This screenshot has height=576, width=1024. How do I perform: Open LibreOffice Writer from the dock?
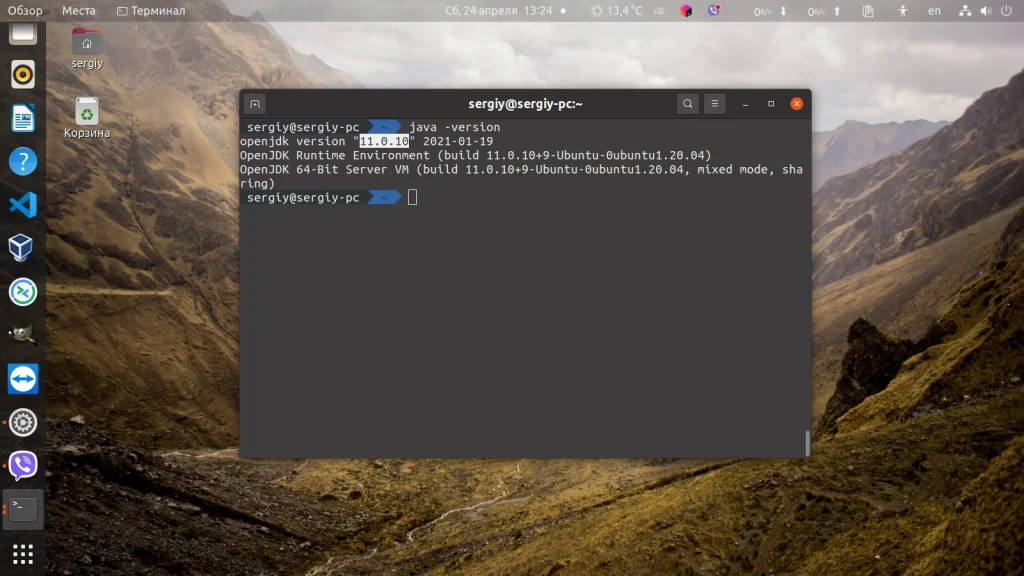click(x=22, y=117)
